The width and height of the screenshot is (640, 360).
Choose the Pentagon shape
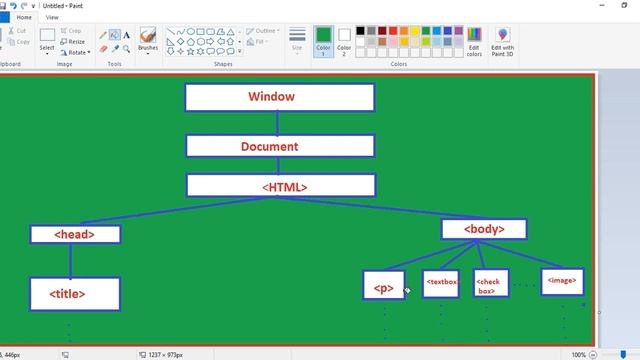point(191,42)
